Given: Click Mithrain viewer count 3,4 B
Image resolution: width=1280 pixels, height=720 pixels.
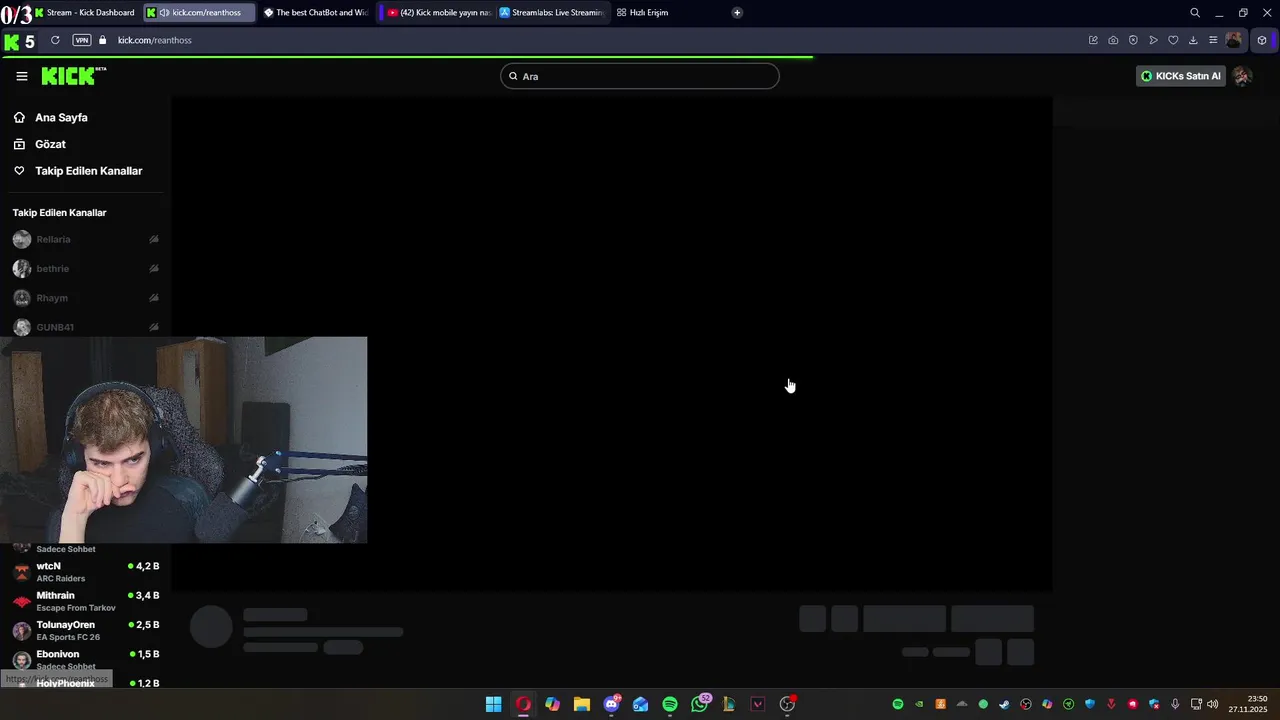Looking at the screenshot, I should click(x=144, y=595).
